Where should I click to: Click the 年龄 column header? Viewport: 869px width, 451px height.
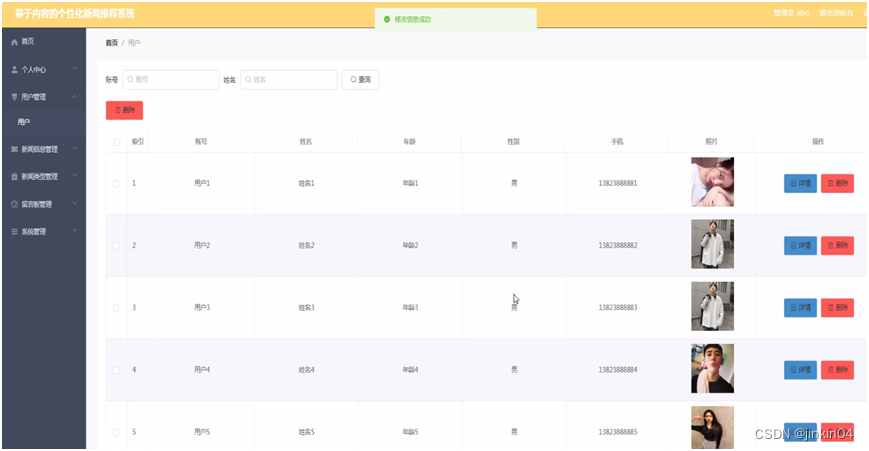410,142
